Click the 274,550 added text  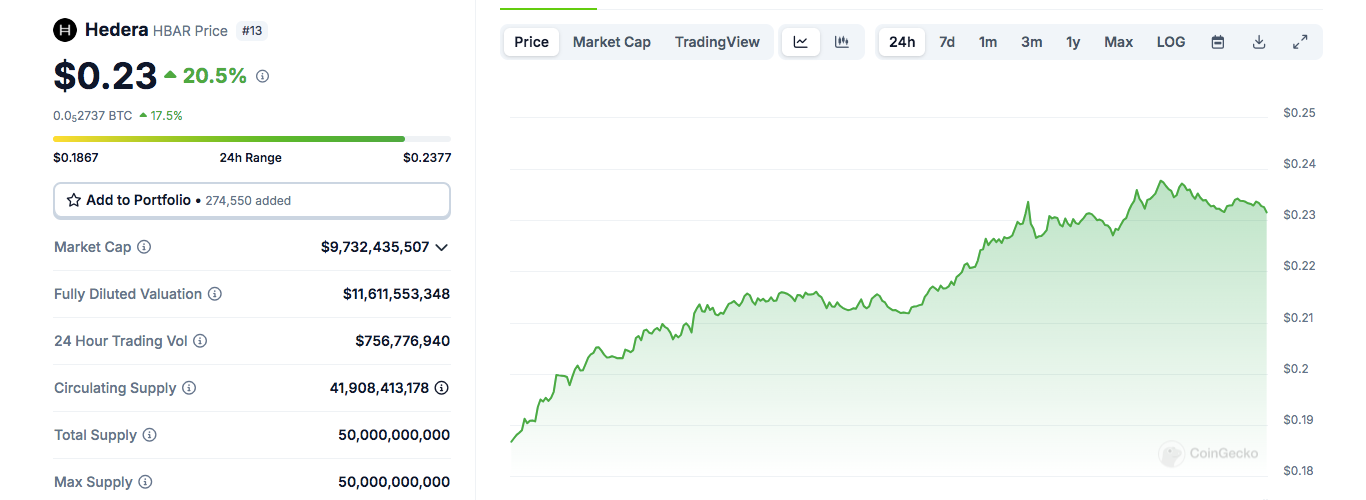point(248,201)
